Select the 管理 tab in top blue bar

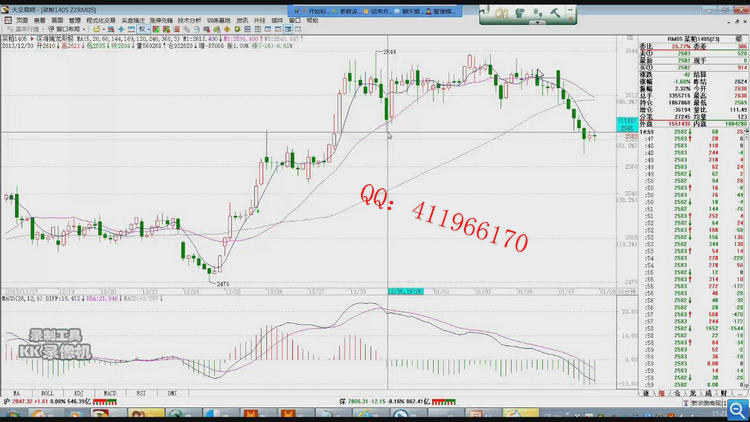tap(441, 11)
